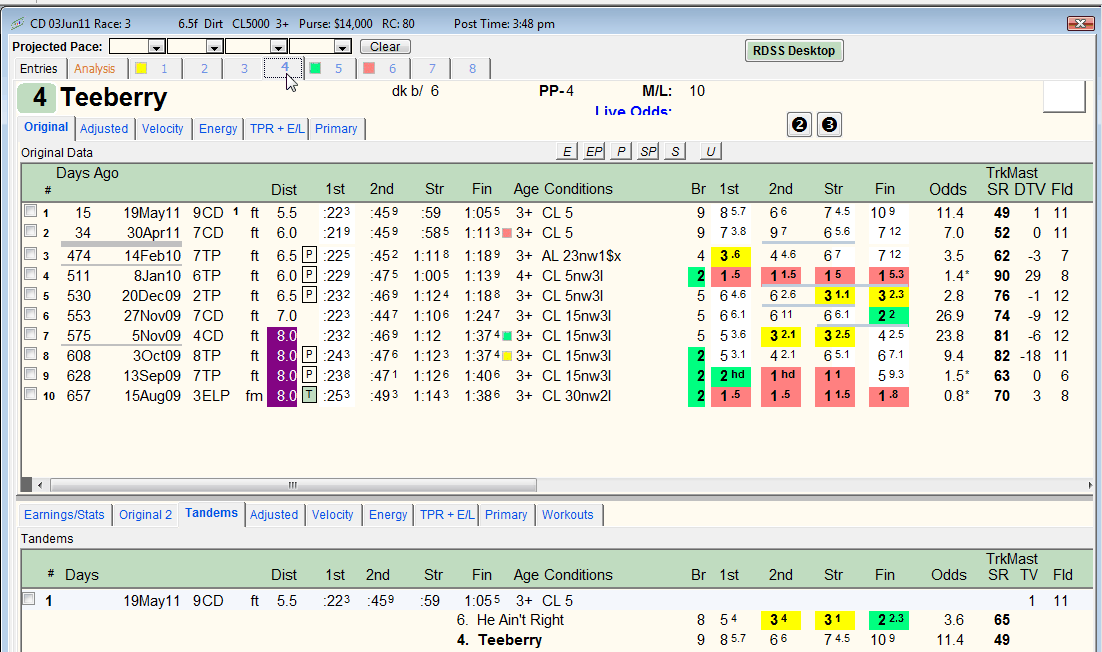Tick checkbox for line 9, 13Sep09

(x=30, y=374)
